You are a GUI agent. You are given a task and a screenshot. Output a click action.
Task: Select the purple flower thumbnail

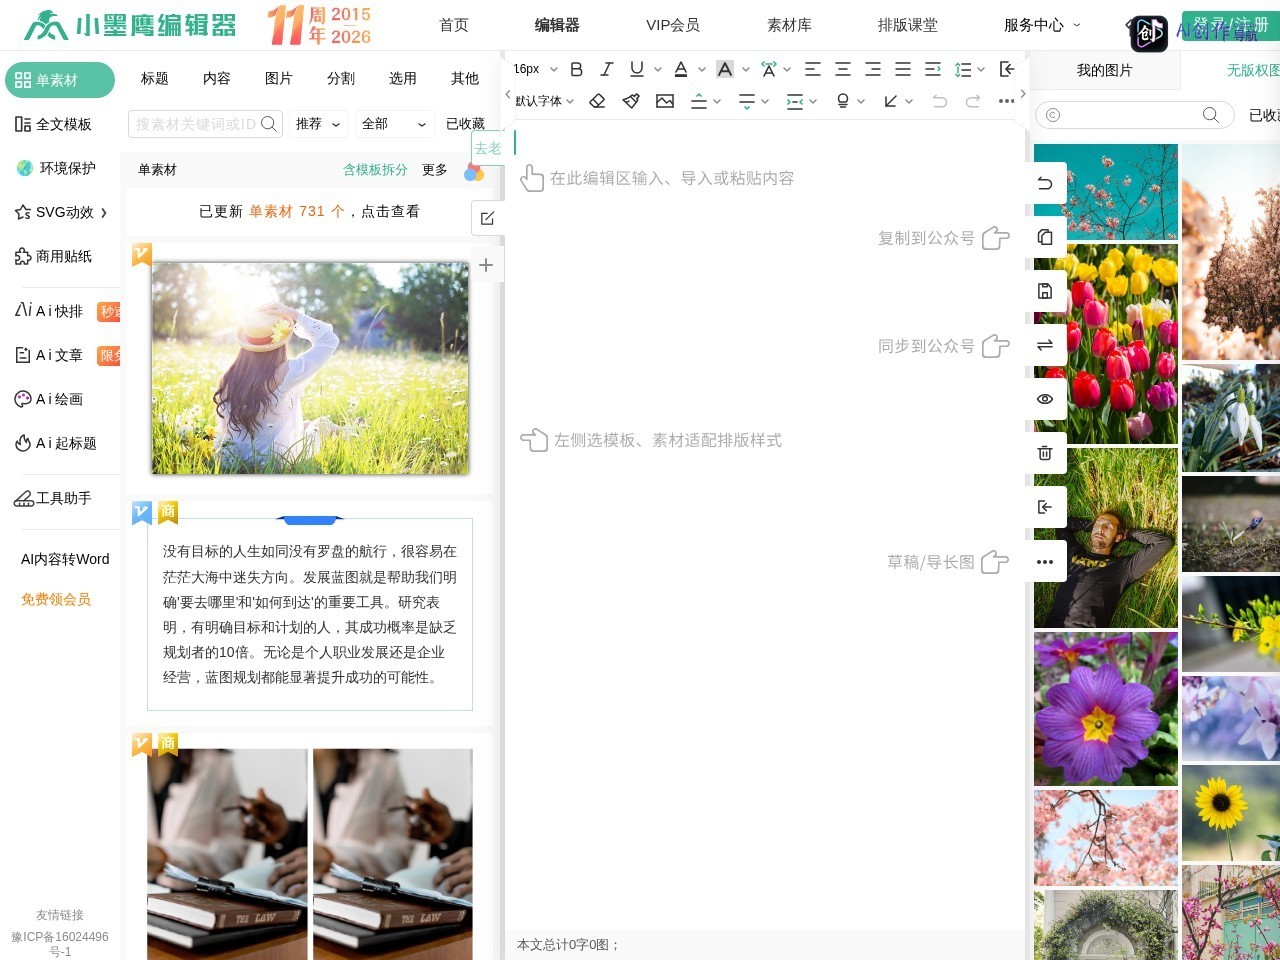click(x=1106, y=708)
